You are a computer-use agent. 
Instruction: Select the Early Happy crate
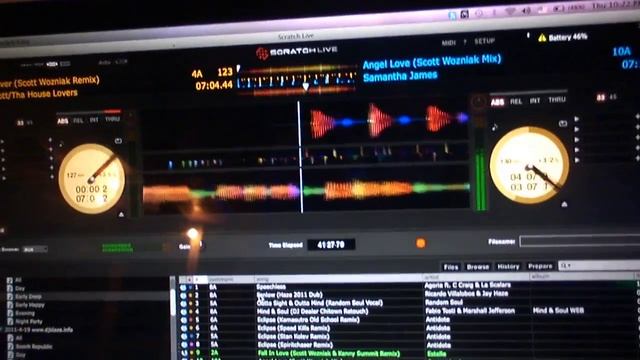(29, 305)
